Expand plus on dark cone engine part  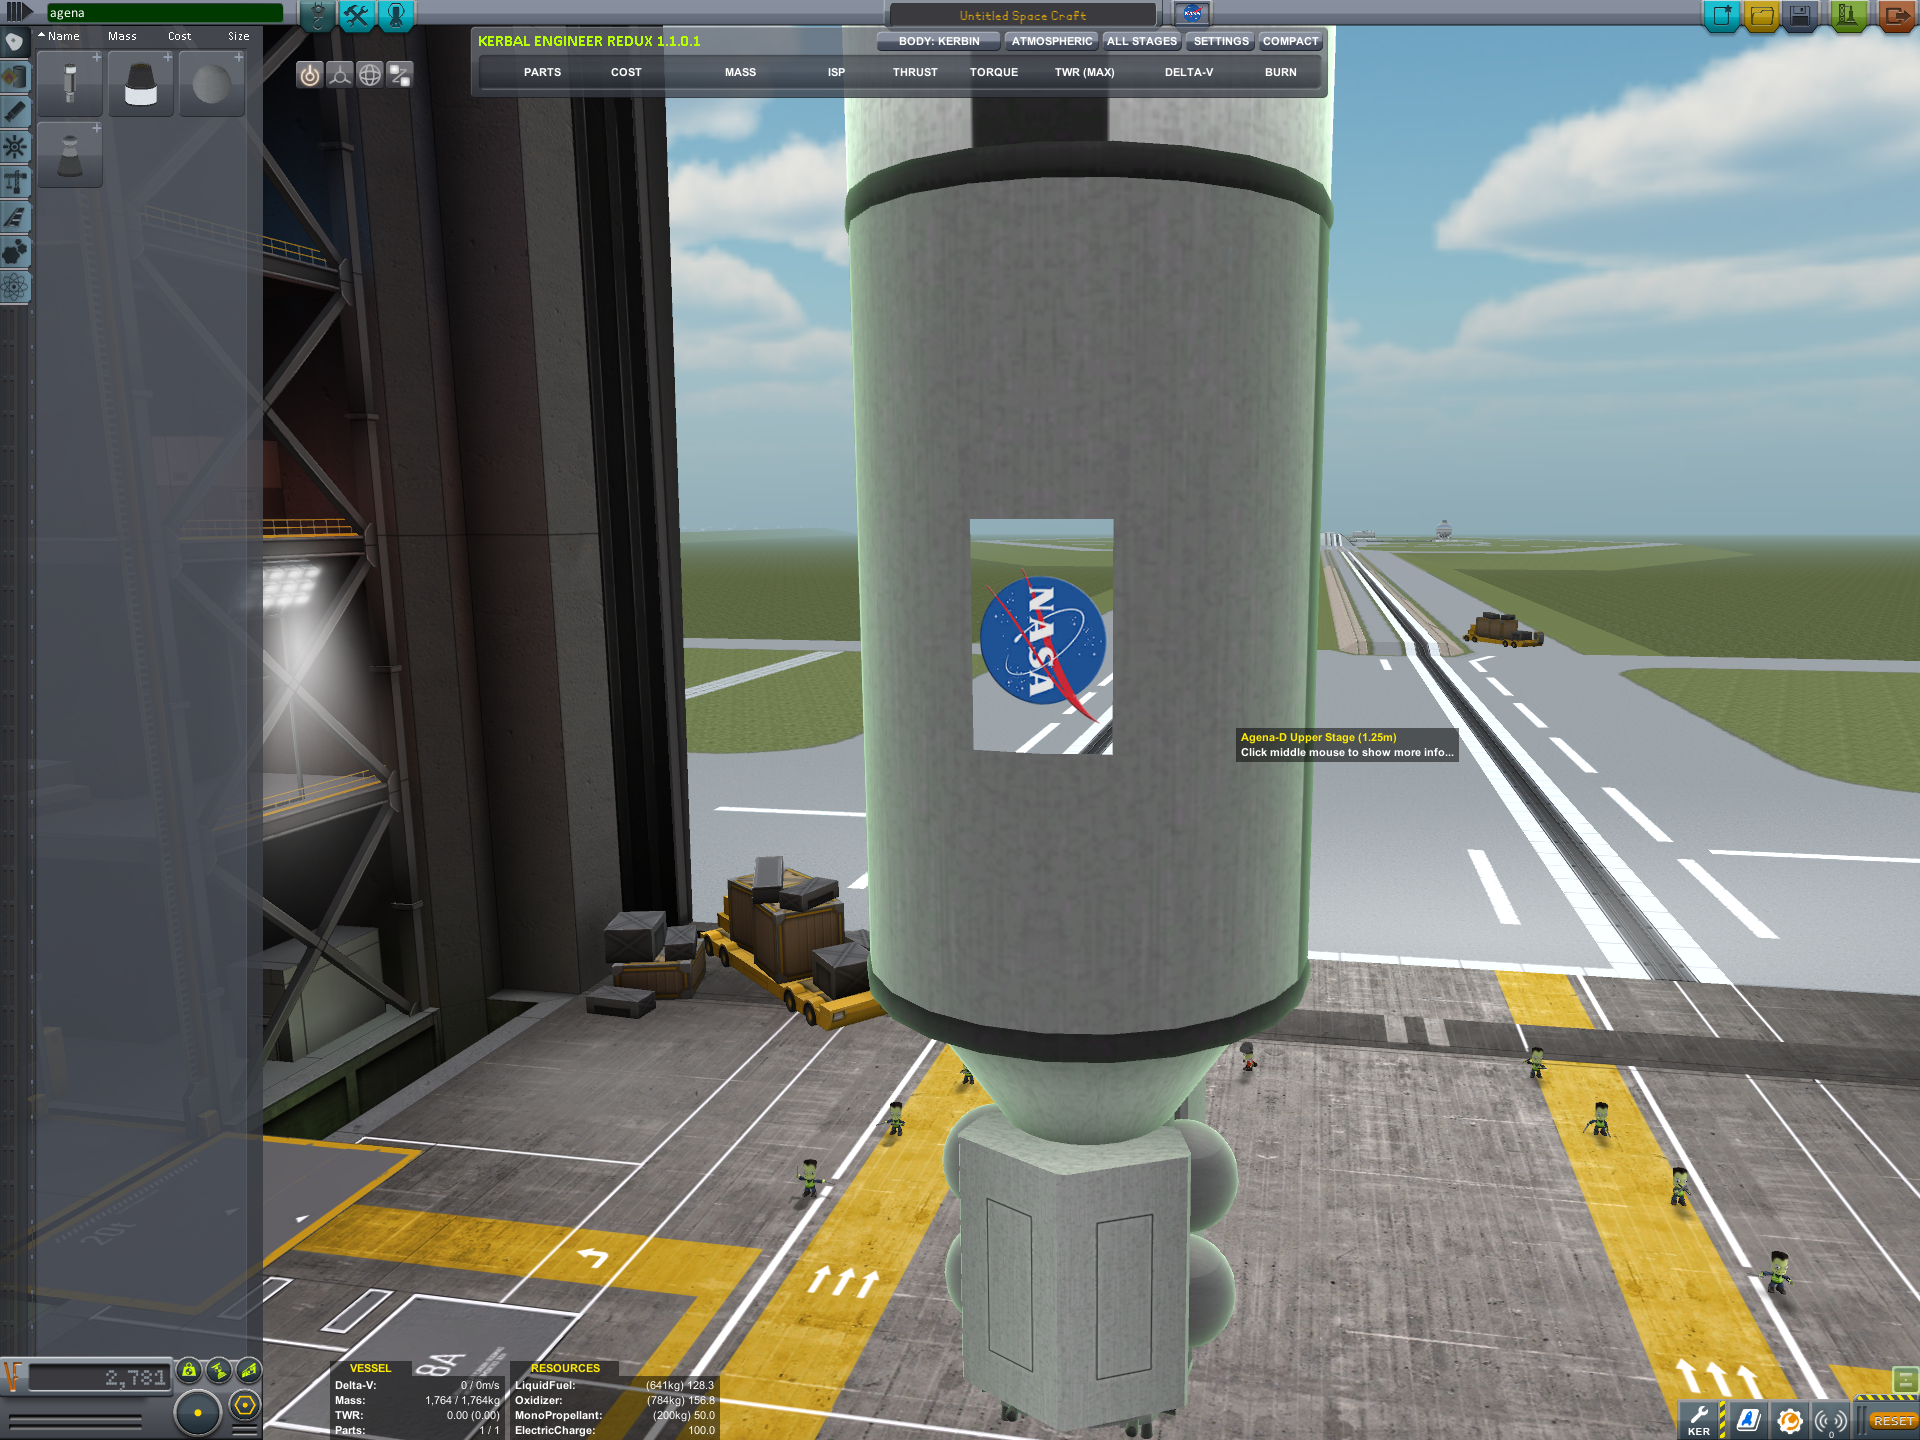(x=97, y=129)
